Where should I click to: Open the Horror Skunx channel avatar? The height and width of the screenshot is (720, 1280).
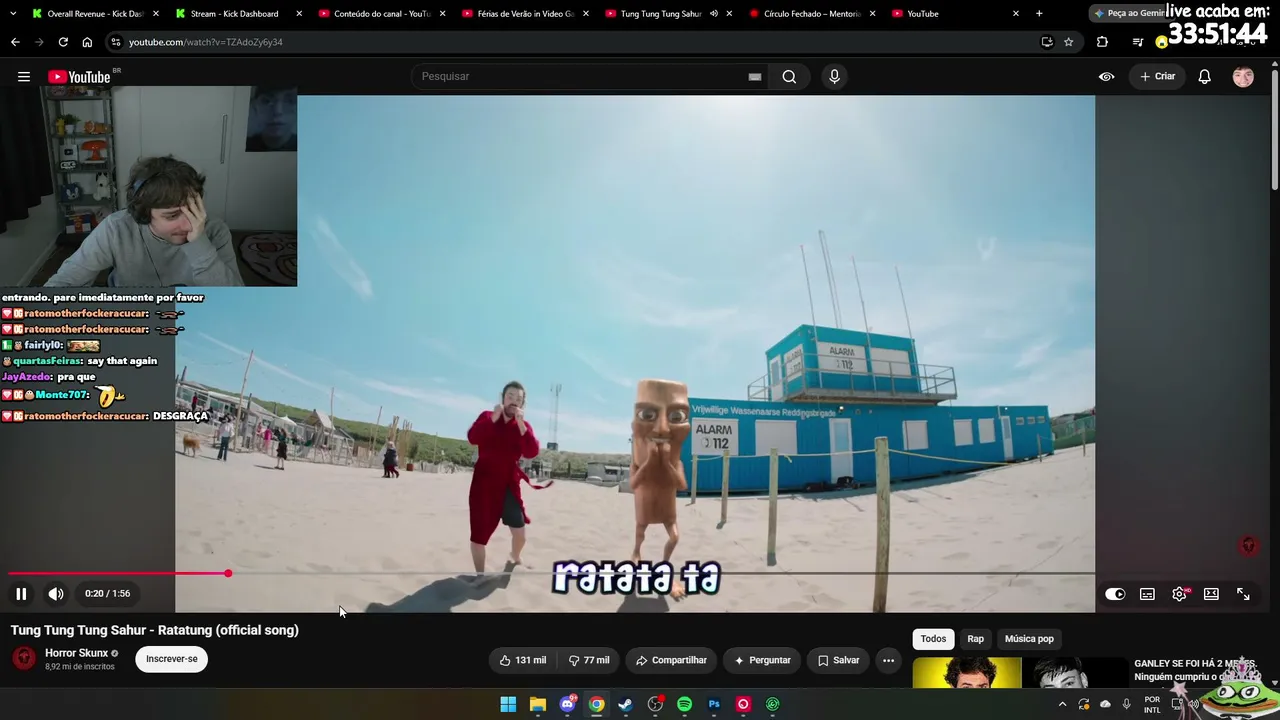click(x=24, y=658)
